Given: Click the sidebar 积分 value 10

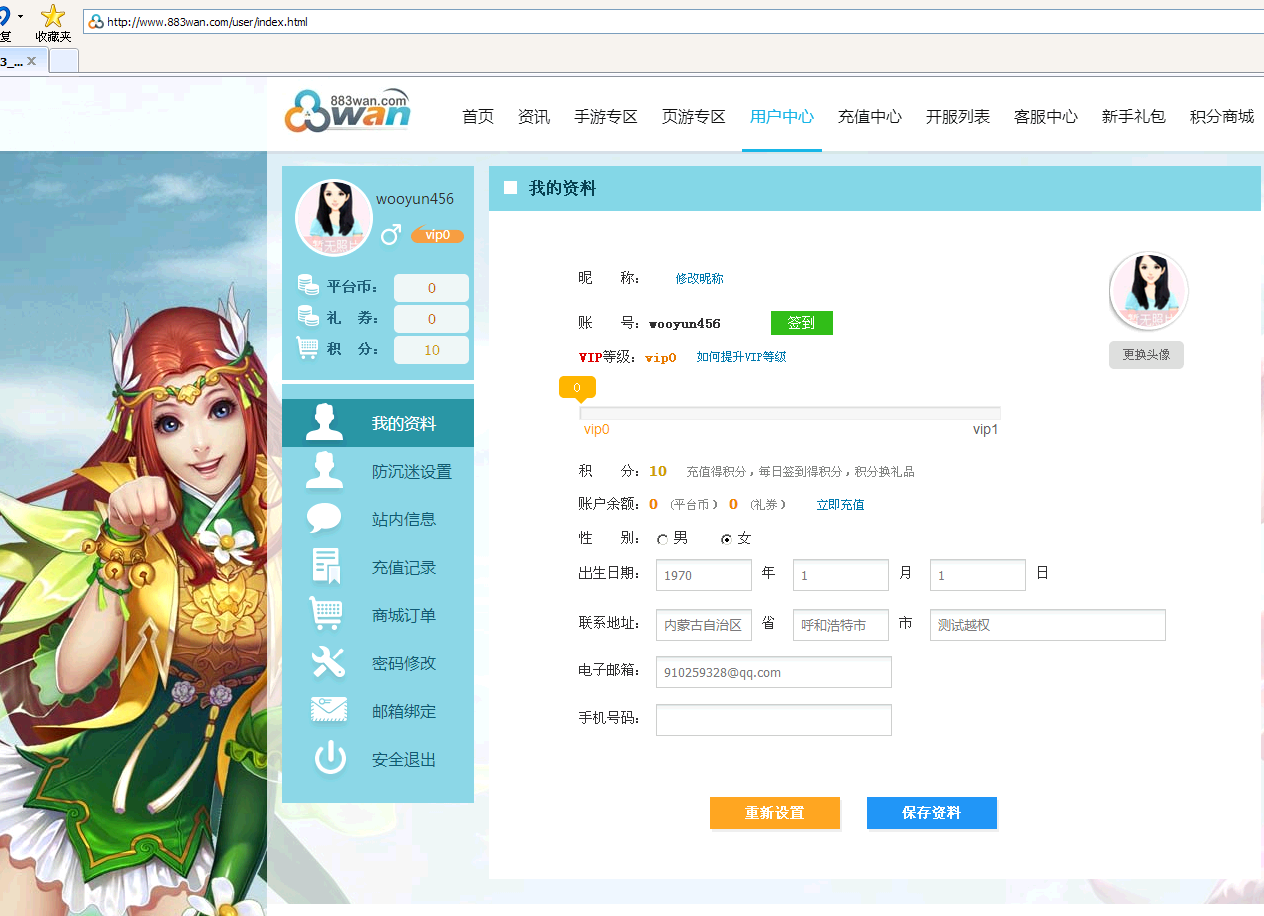Looking at the screenshot, I should (x=432, y=350).
